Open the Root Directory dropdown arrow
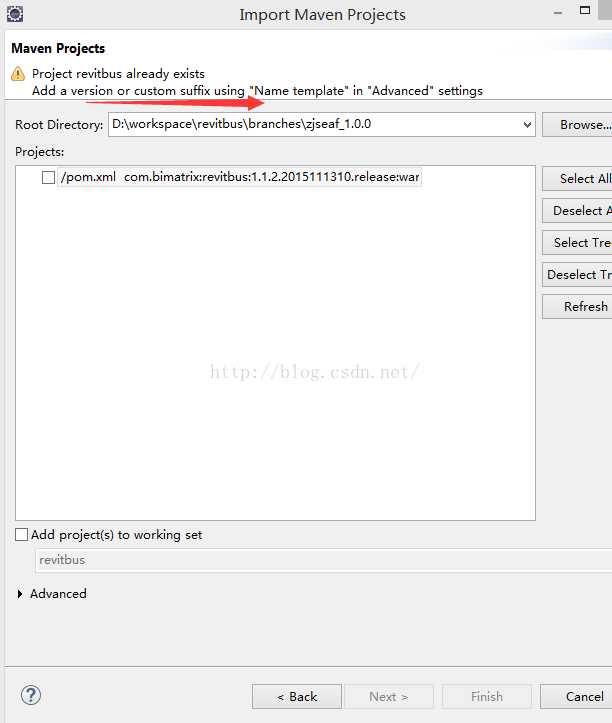Screen dimensions: 612x723 point(527,124)
